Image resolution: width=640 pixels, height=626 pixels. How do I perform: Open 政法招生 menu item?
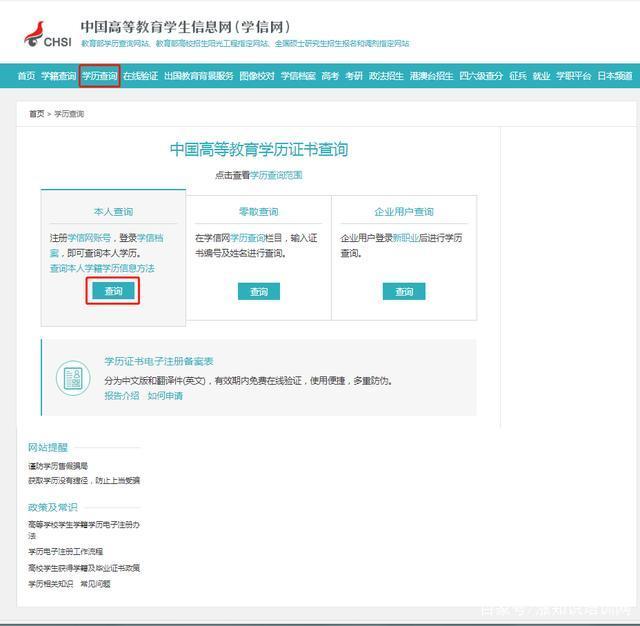coord(386,76)
